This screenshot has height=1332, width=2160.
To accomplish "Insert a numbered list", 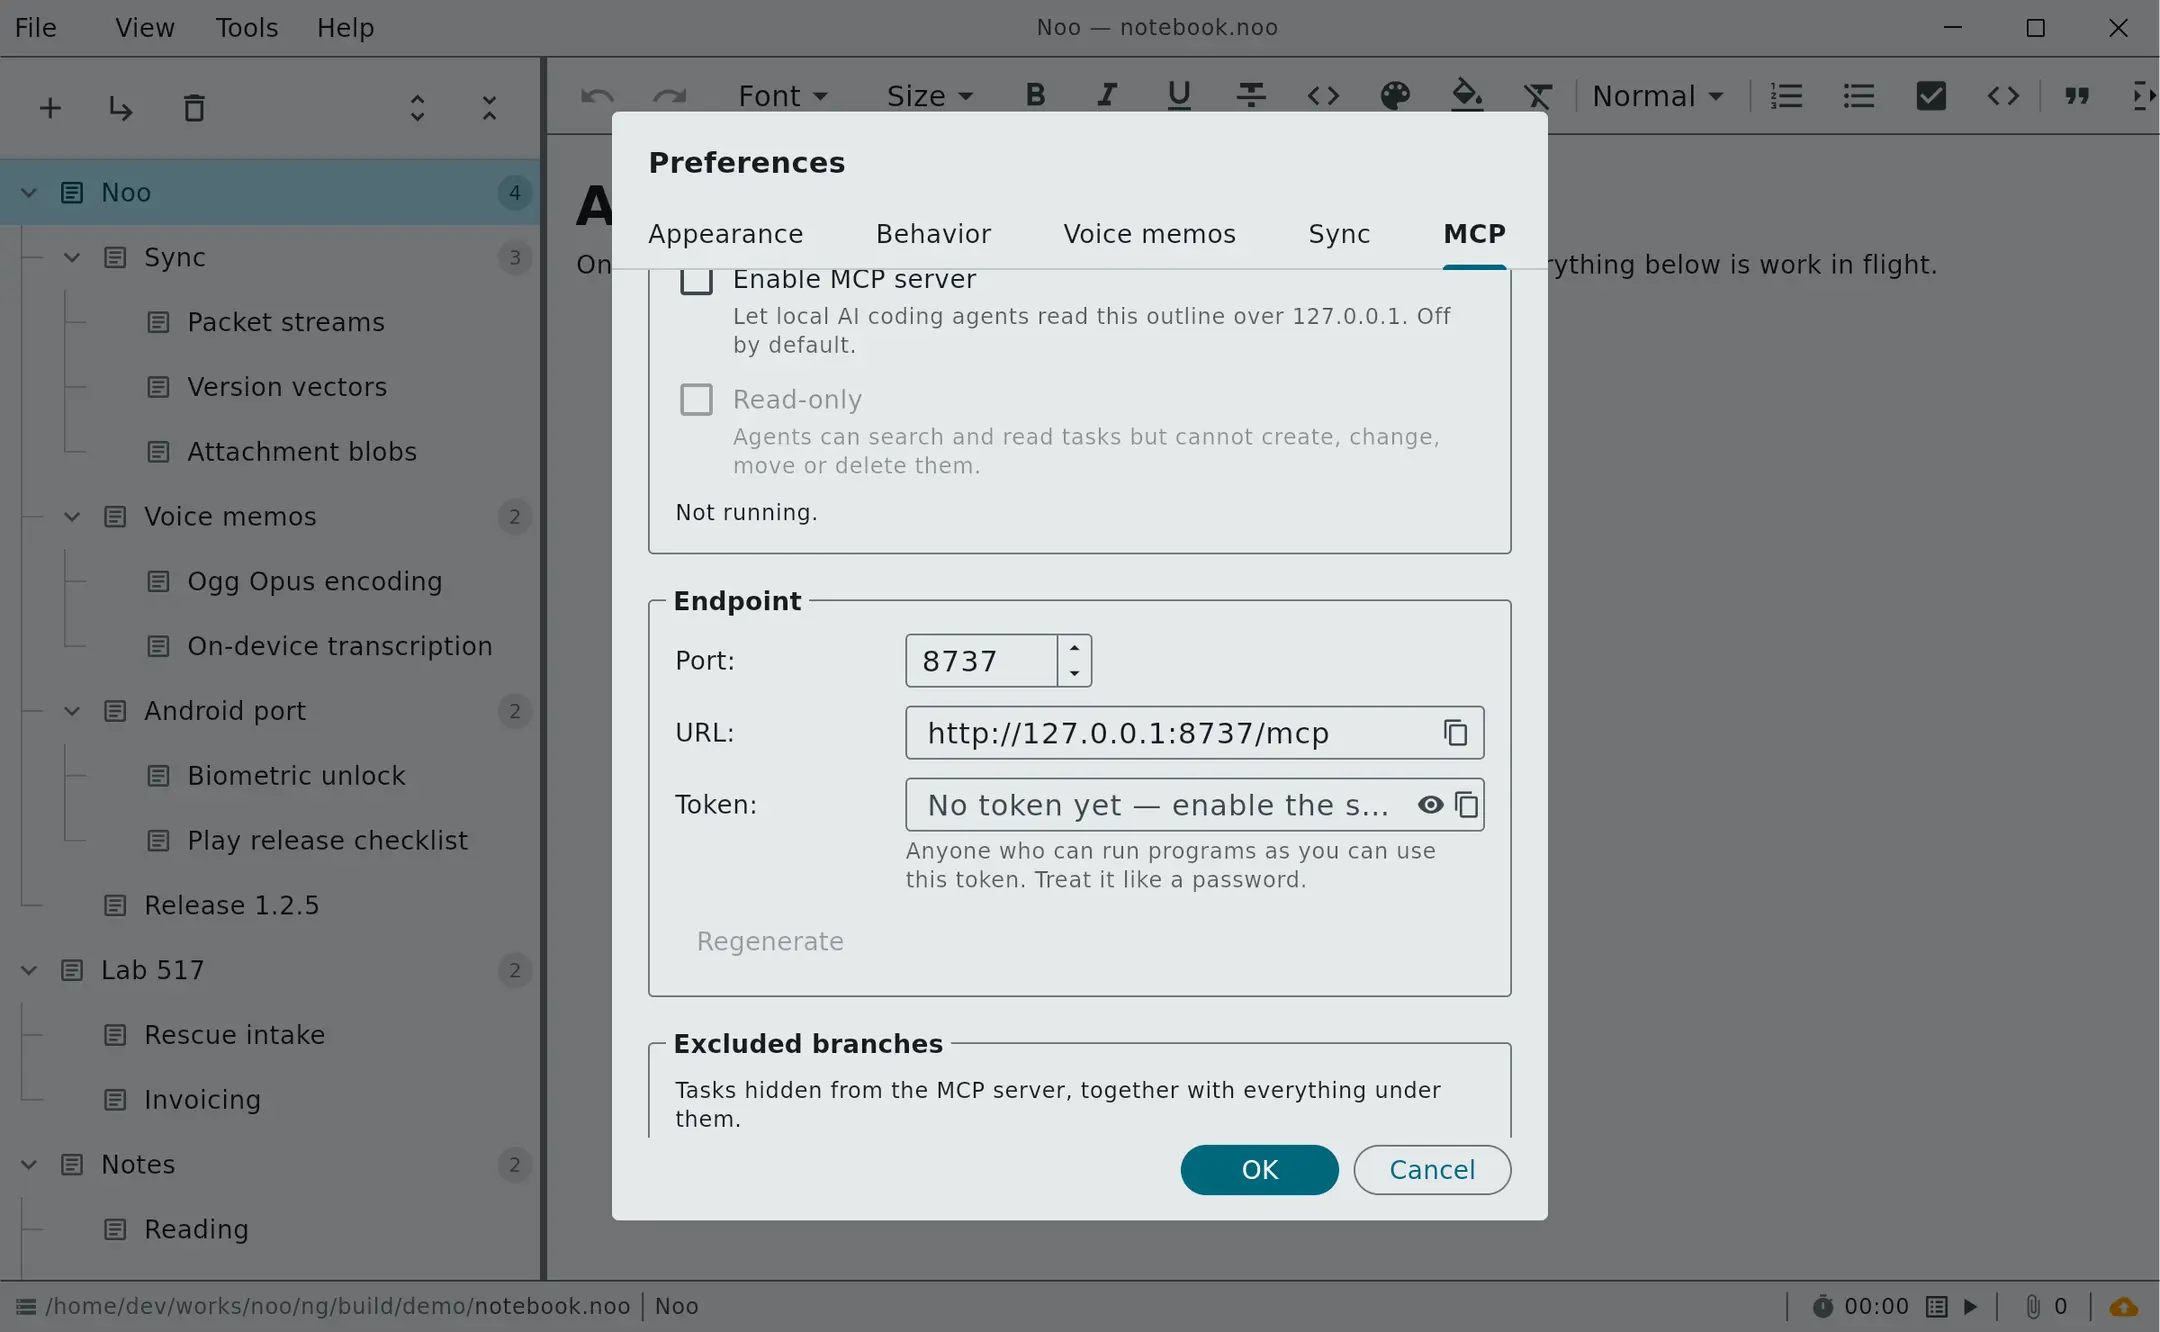I will tap(1786, 95).
